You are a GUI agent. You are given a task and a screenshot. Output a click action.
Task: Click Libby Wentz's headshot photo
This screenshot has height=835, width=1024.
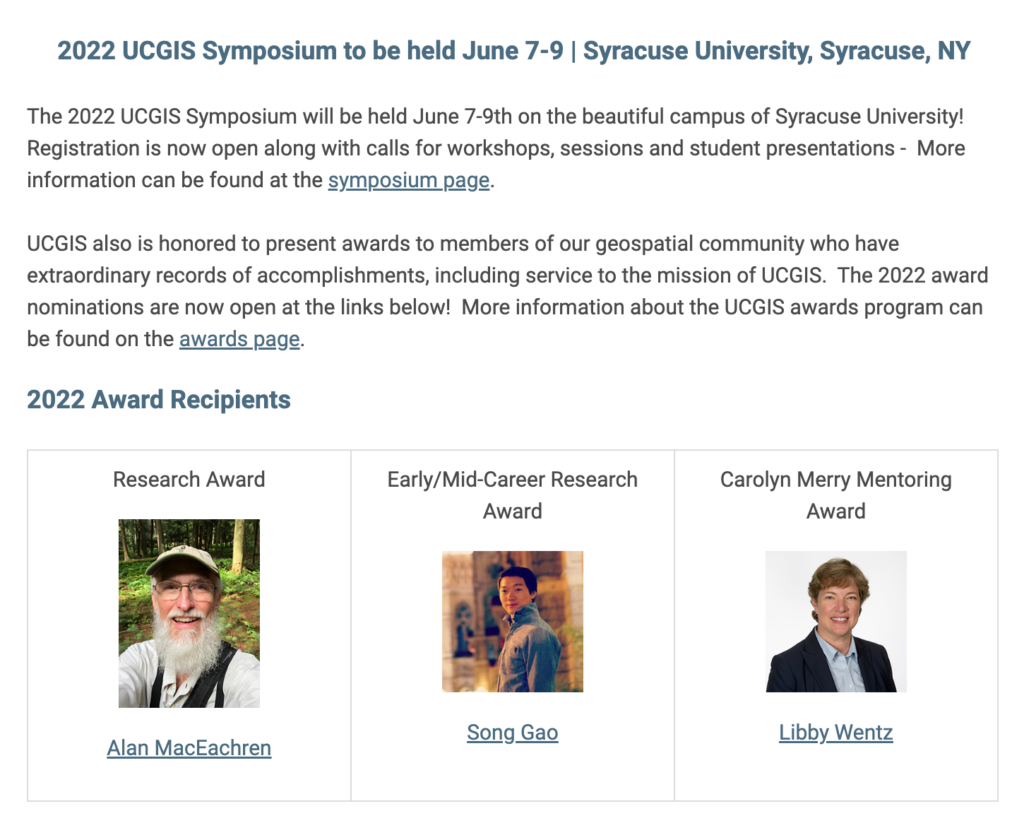(x=835, y=621)
